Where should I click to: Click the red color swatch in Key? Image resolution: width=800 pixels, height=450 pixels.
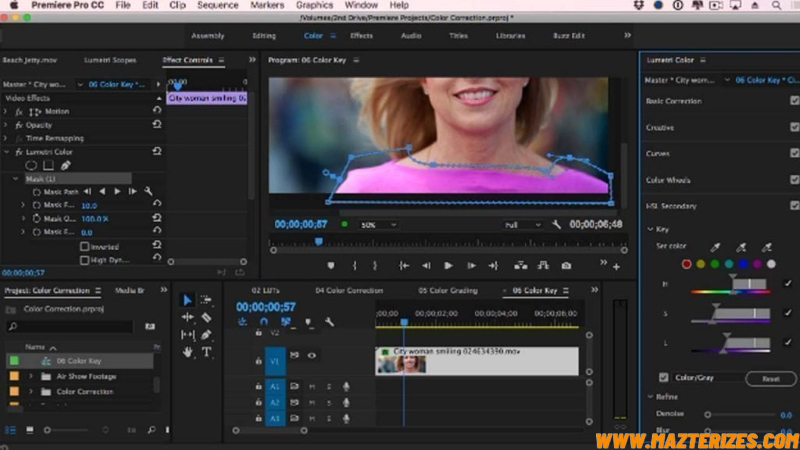[686, 264]
